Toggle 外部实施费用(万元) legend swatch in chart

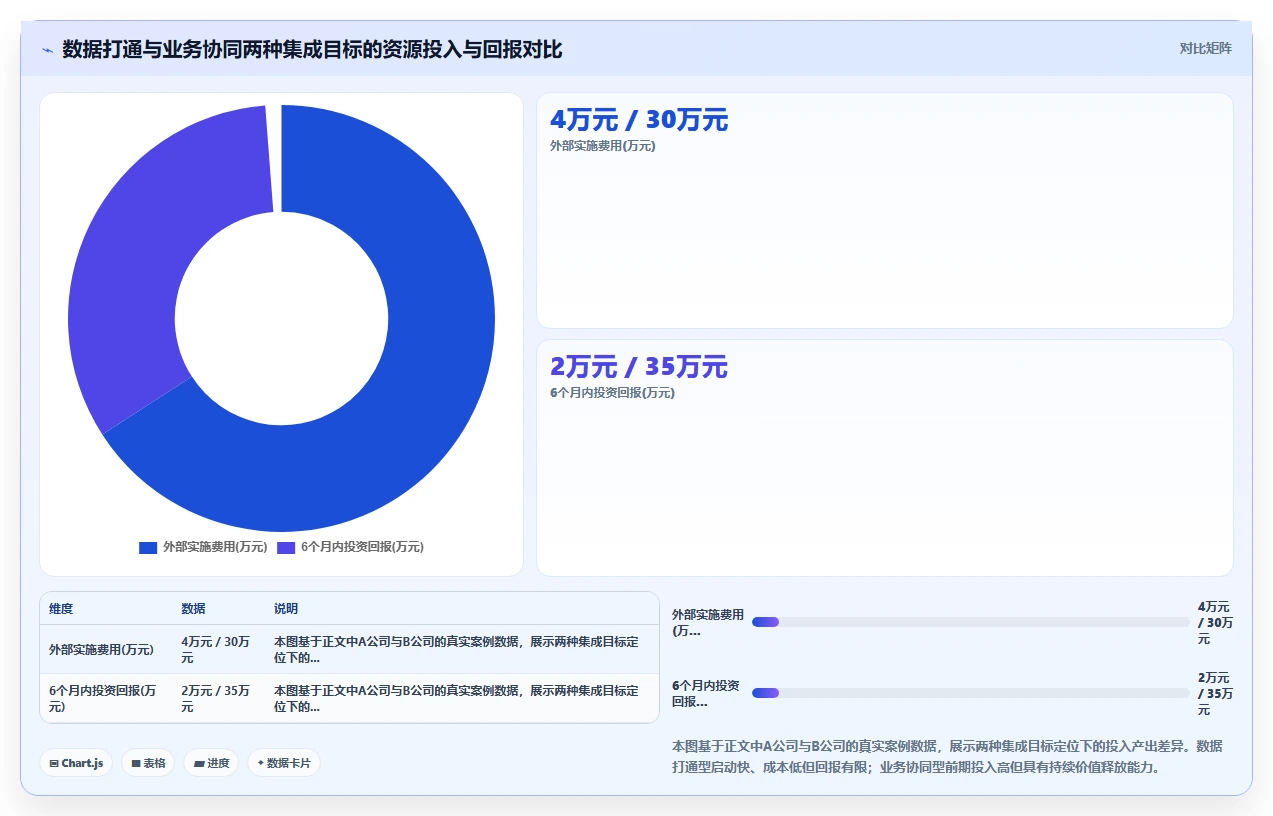point(148,547)
